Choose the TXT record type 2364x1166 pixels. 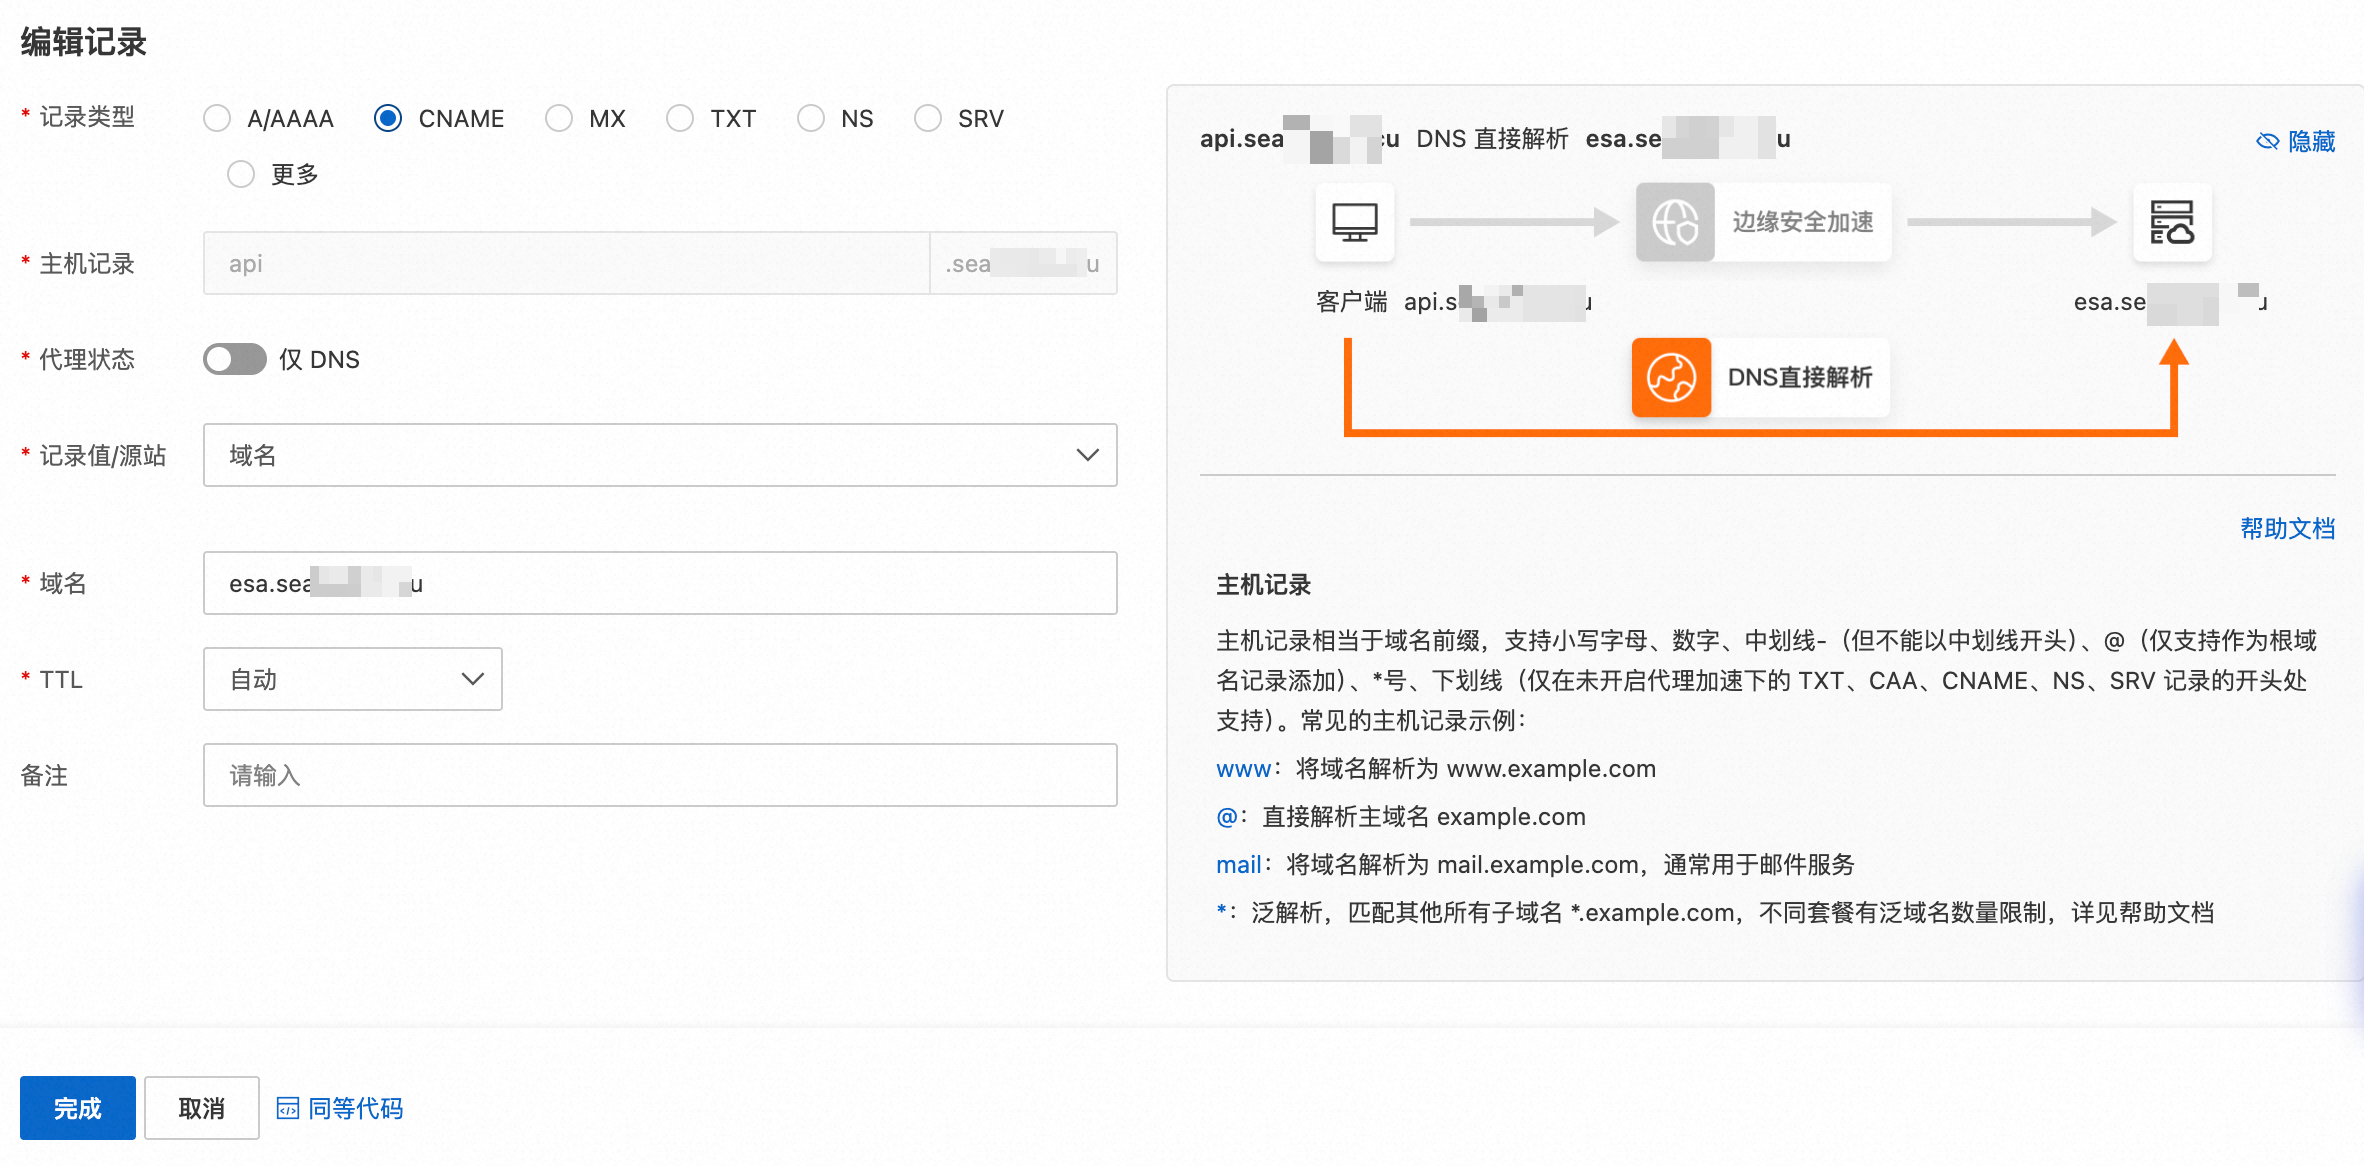680,119
